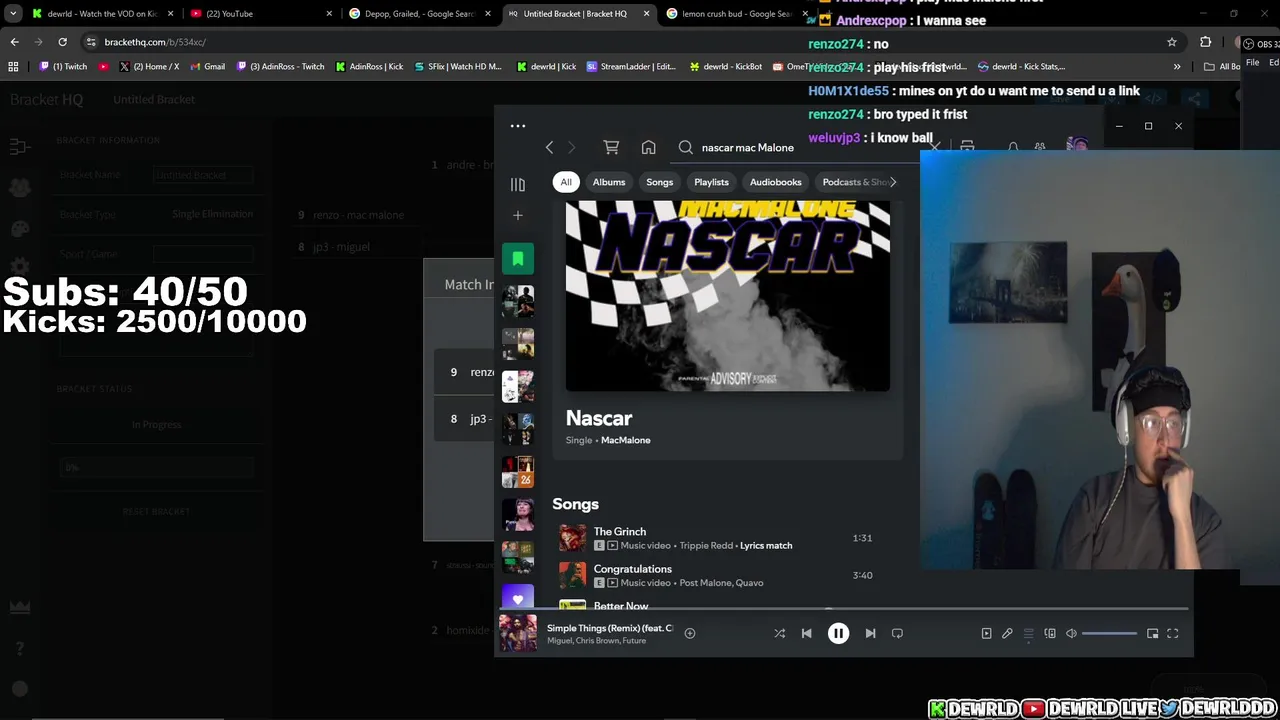Click the cart icon beside Home in Spotify
The height and width of the screenshot is (720, 1280).
coord(611,147)
